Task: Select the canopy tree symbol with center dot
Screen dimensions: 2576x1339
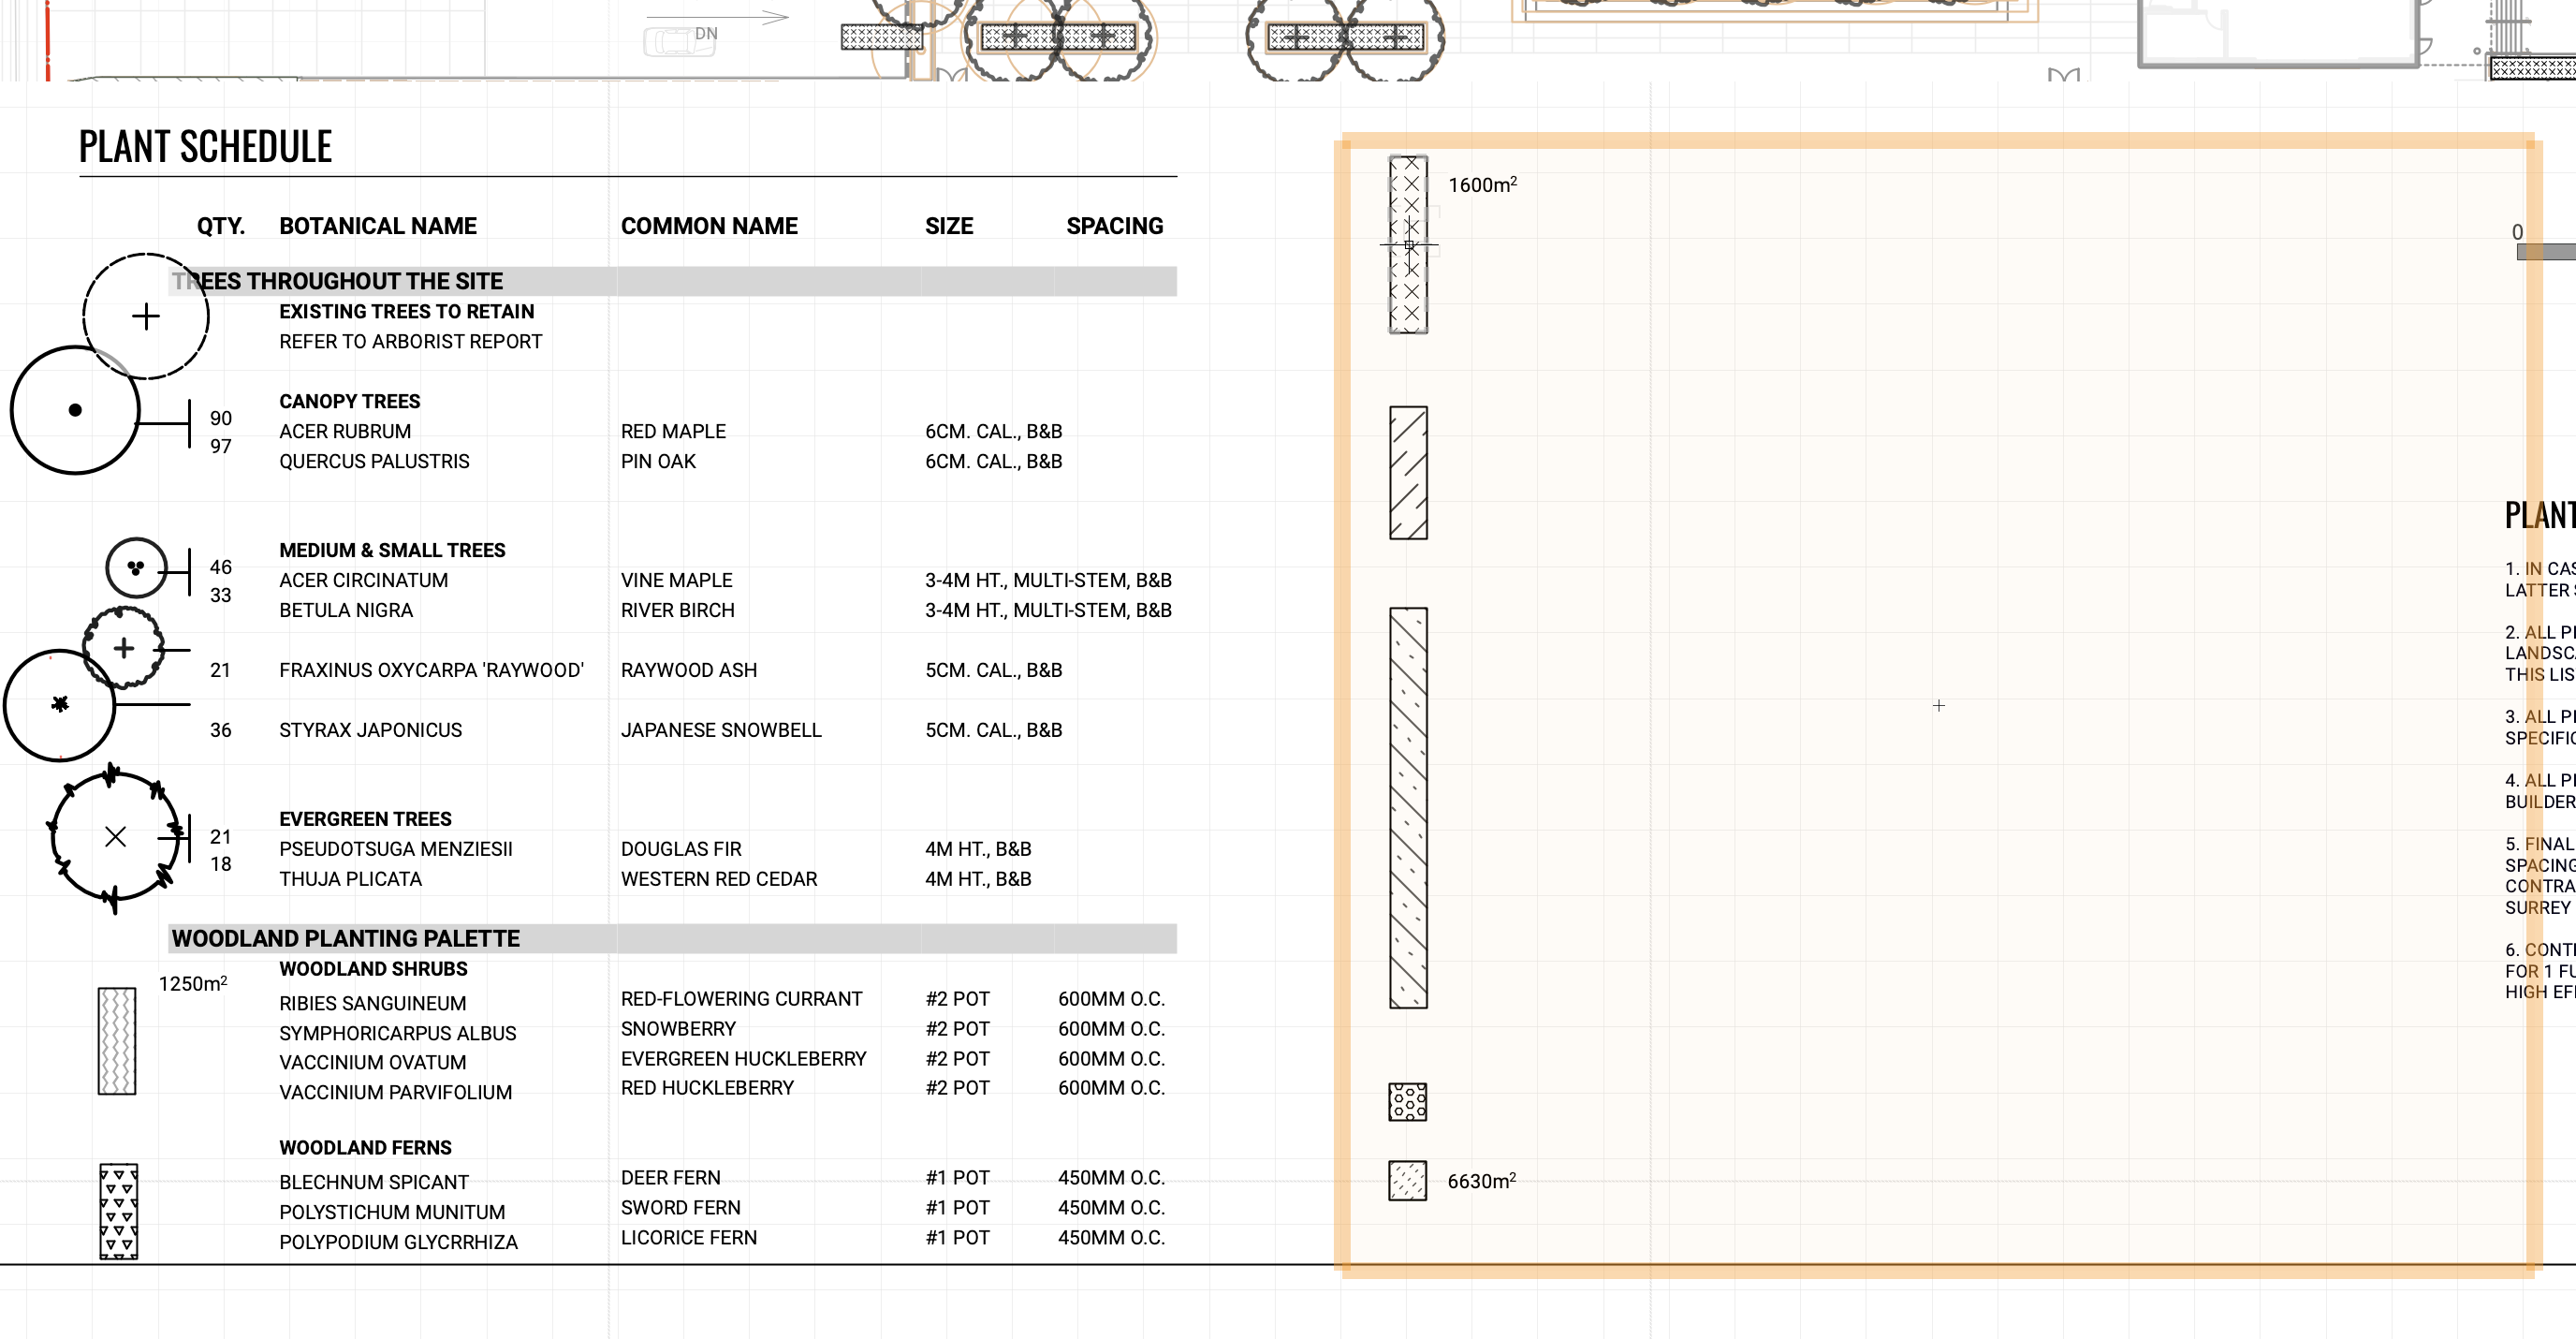Action: tap(75, 410)
